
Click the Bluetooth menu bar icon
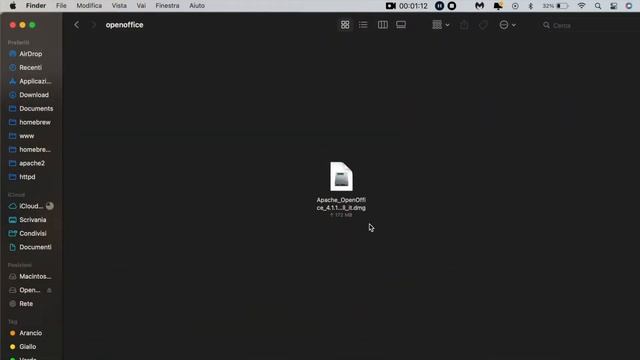pyautogui.click(x=531, y=6)
